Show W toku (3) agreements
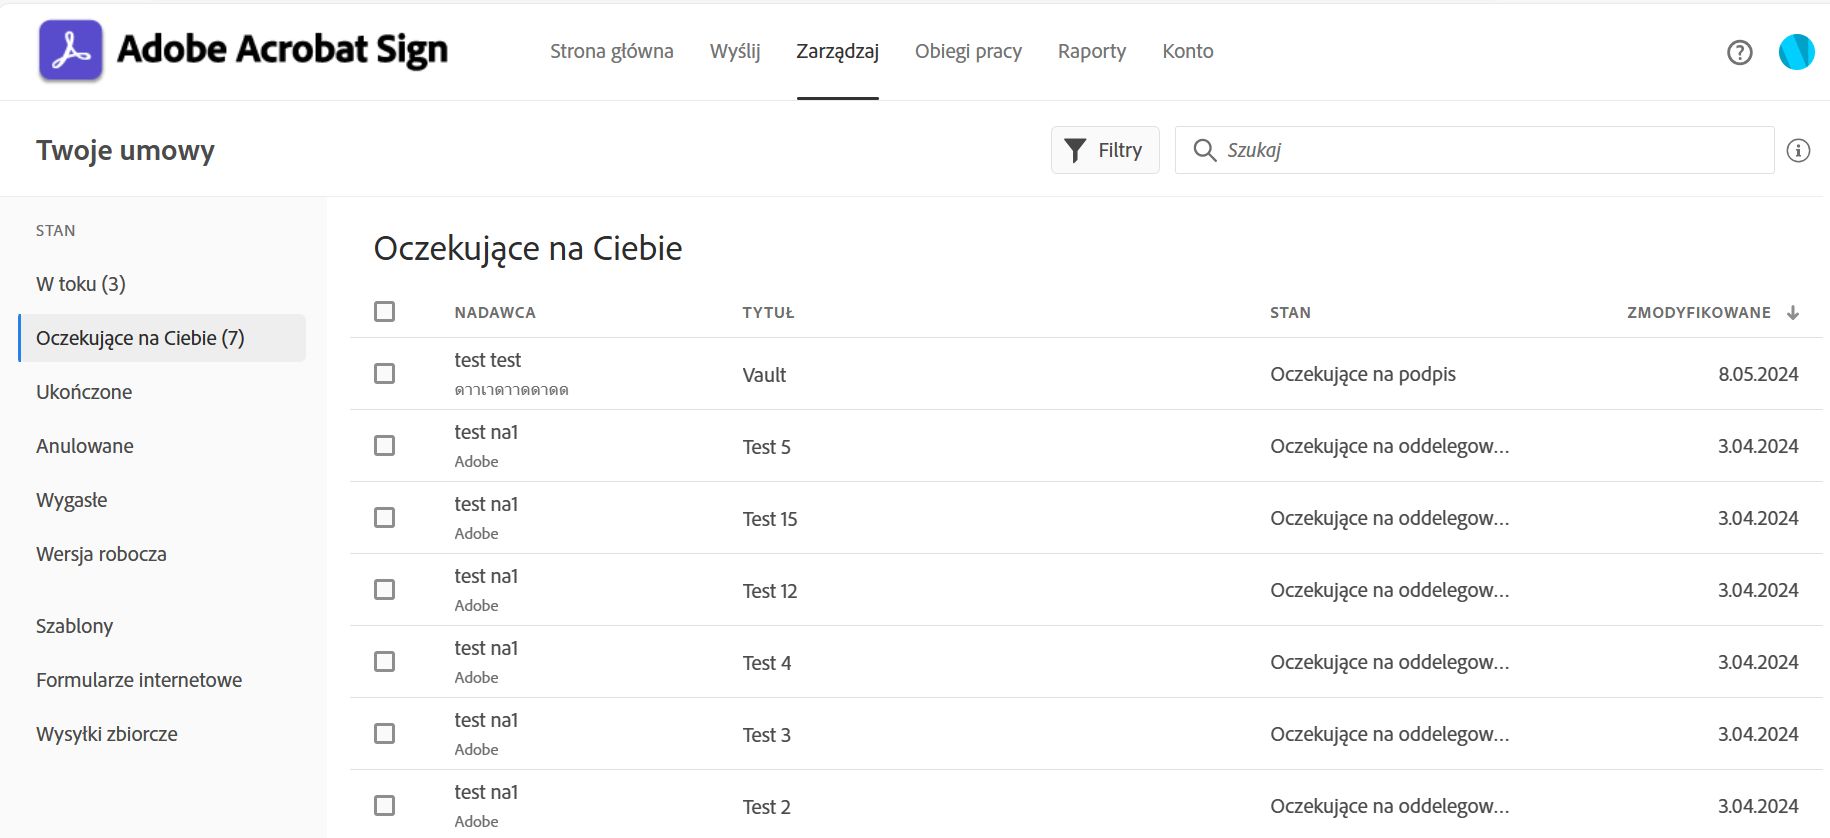 [81, 284]
